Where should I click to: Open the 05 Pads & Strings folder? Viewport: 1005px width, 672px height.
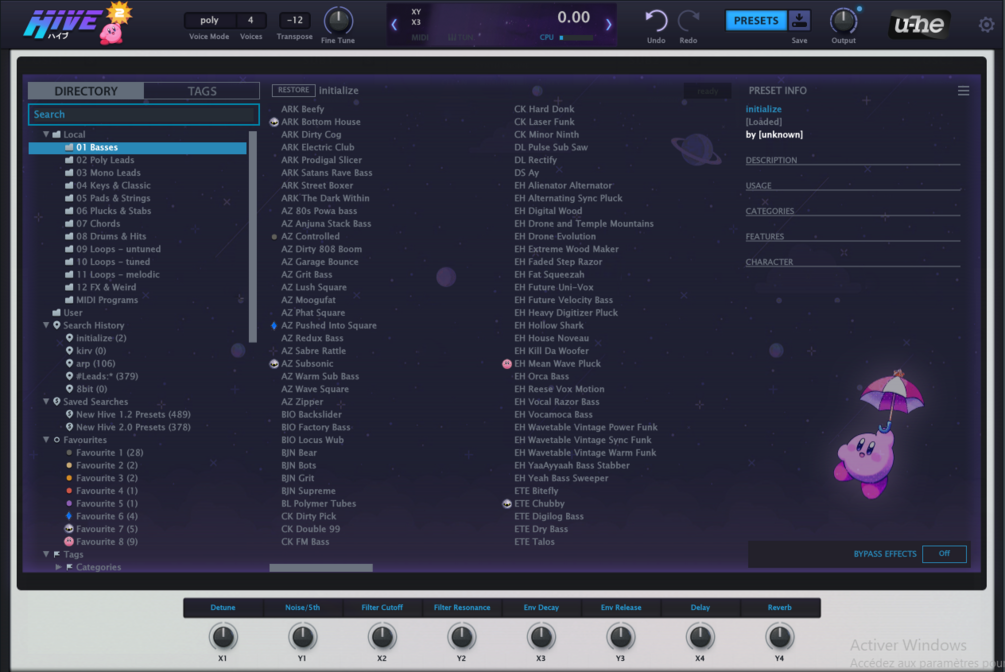pos(113,199)
